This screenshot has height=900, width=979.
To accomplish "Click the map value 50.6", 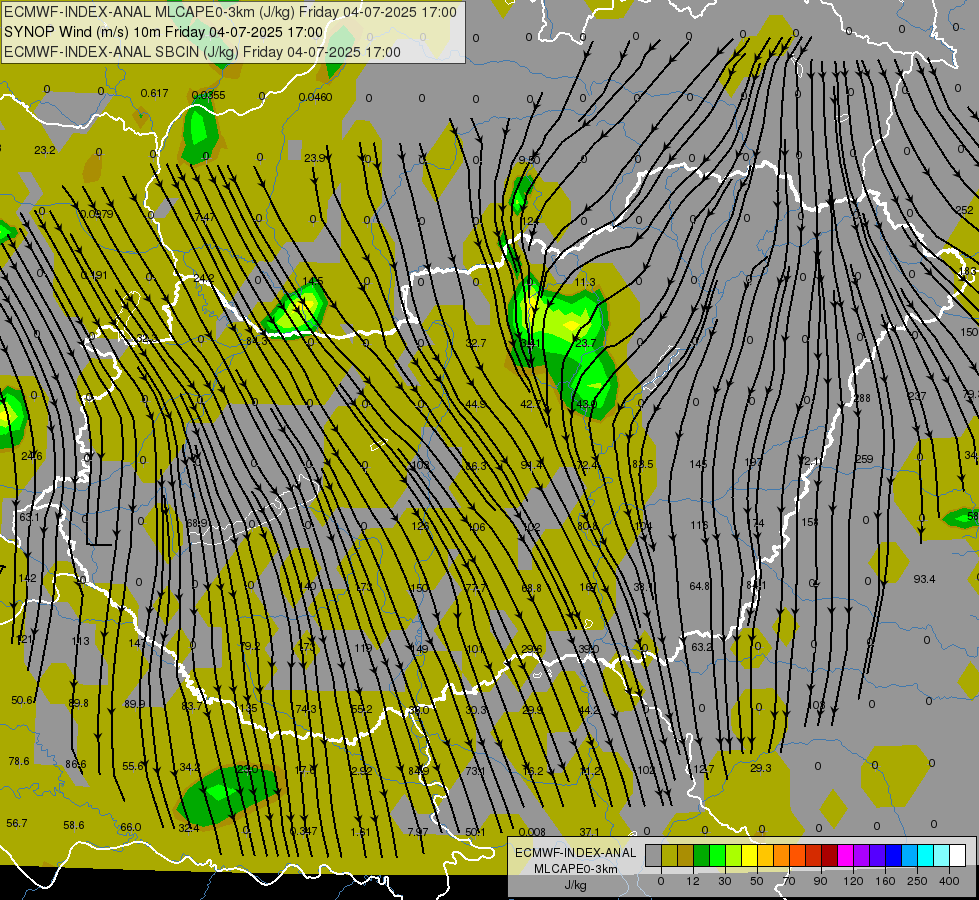I will click(22, 700).
